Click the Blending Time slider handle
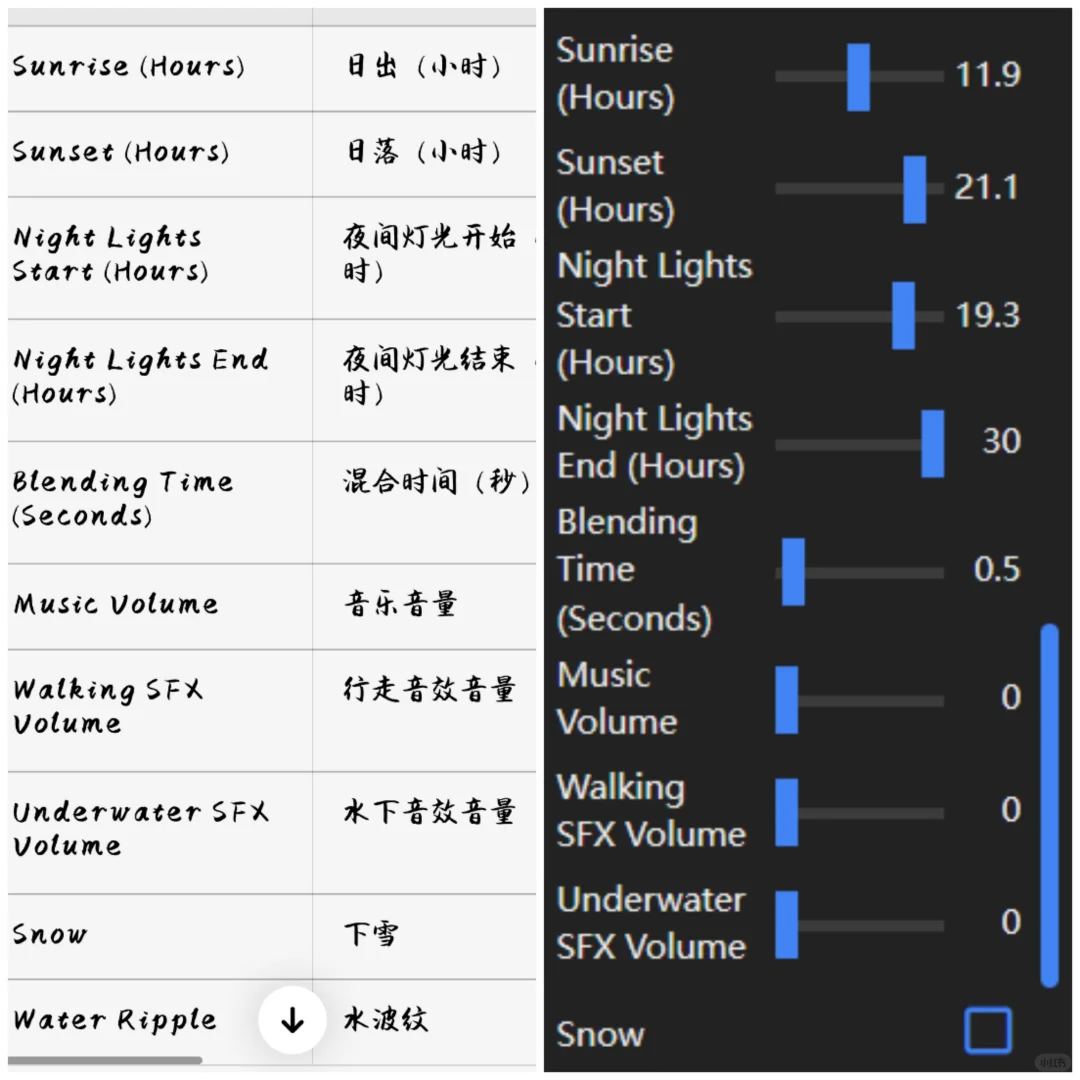 pos(793,571)
